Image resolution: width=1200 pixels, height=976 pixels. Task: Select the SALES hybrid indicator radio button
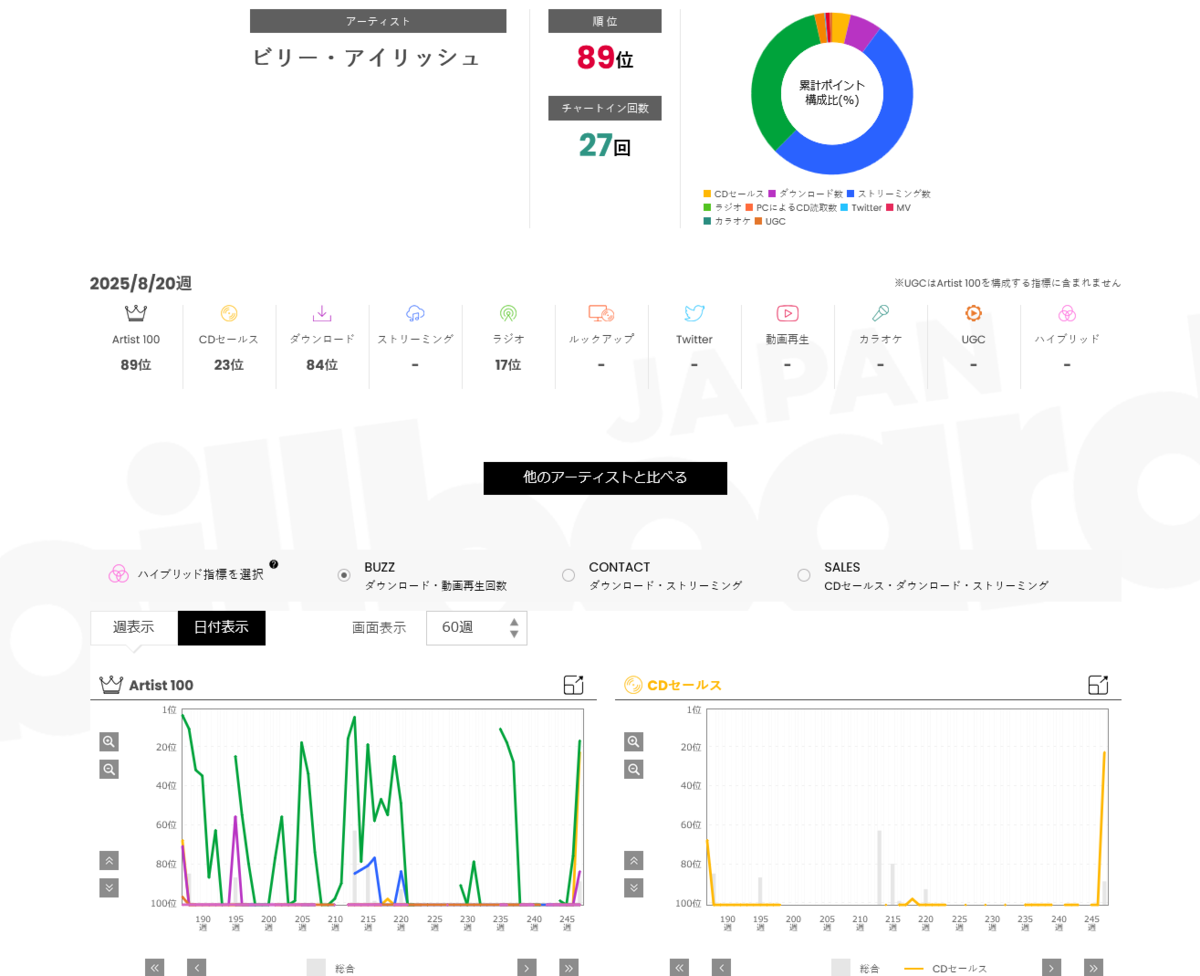coord(804,575)
